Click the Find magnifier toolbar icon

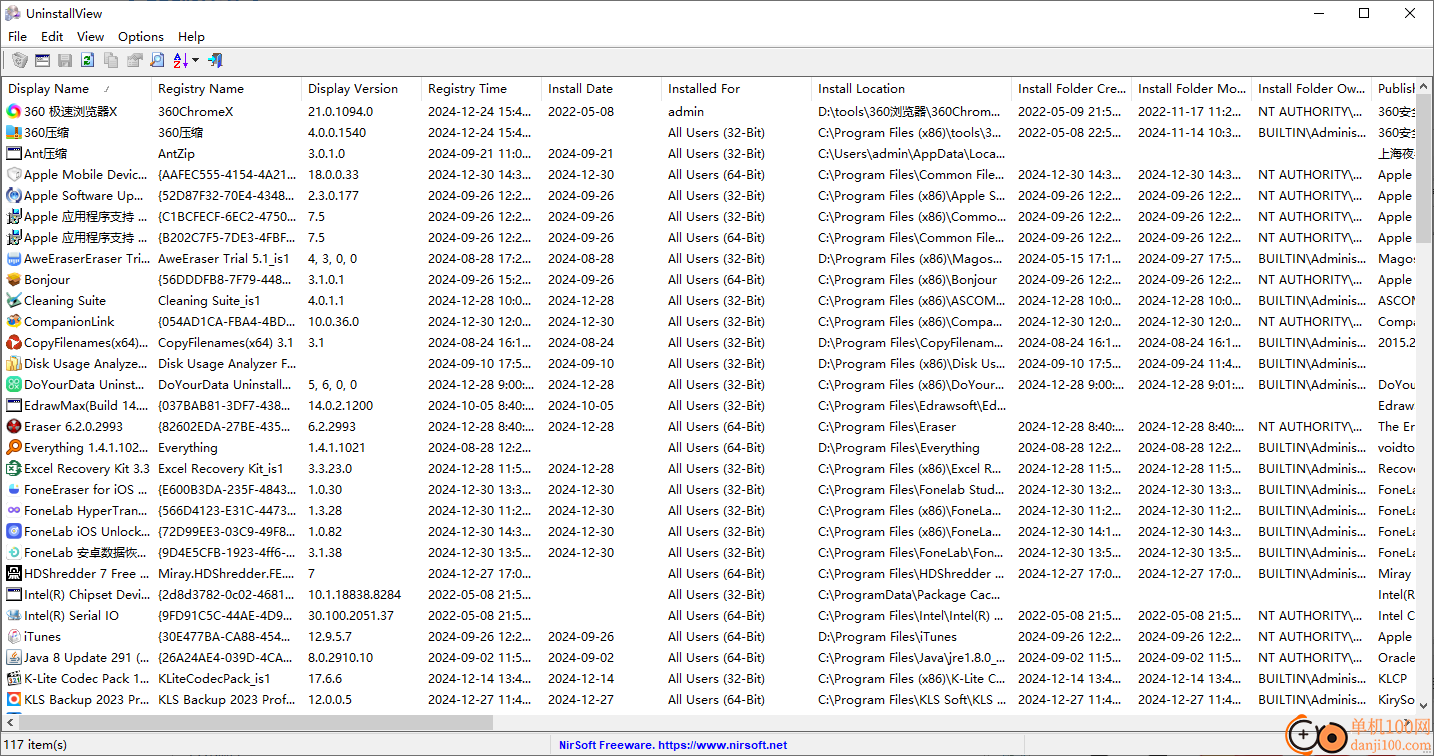pos(157,61)
